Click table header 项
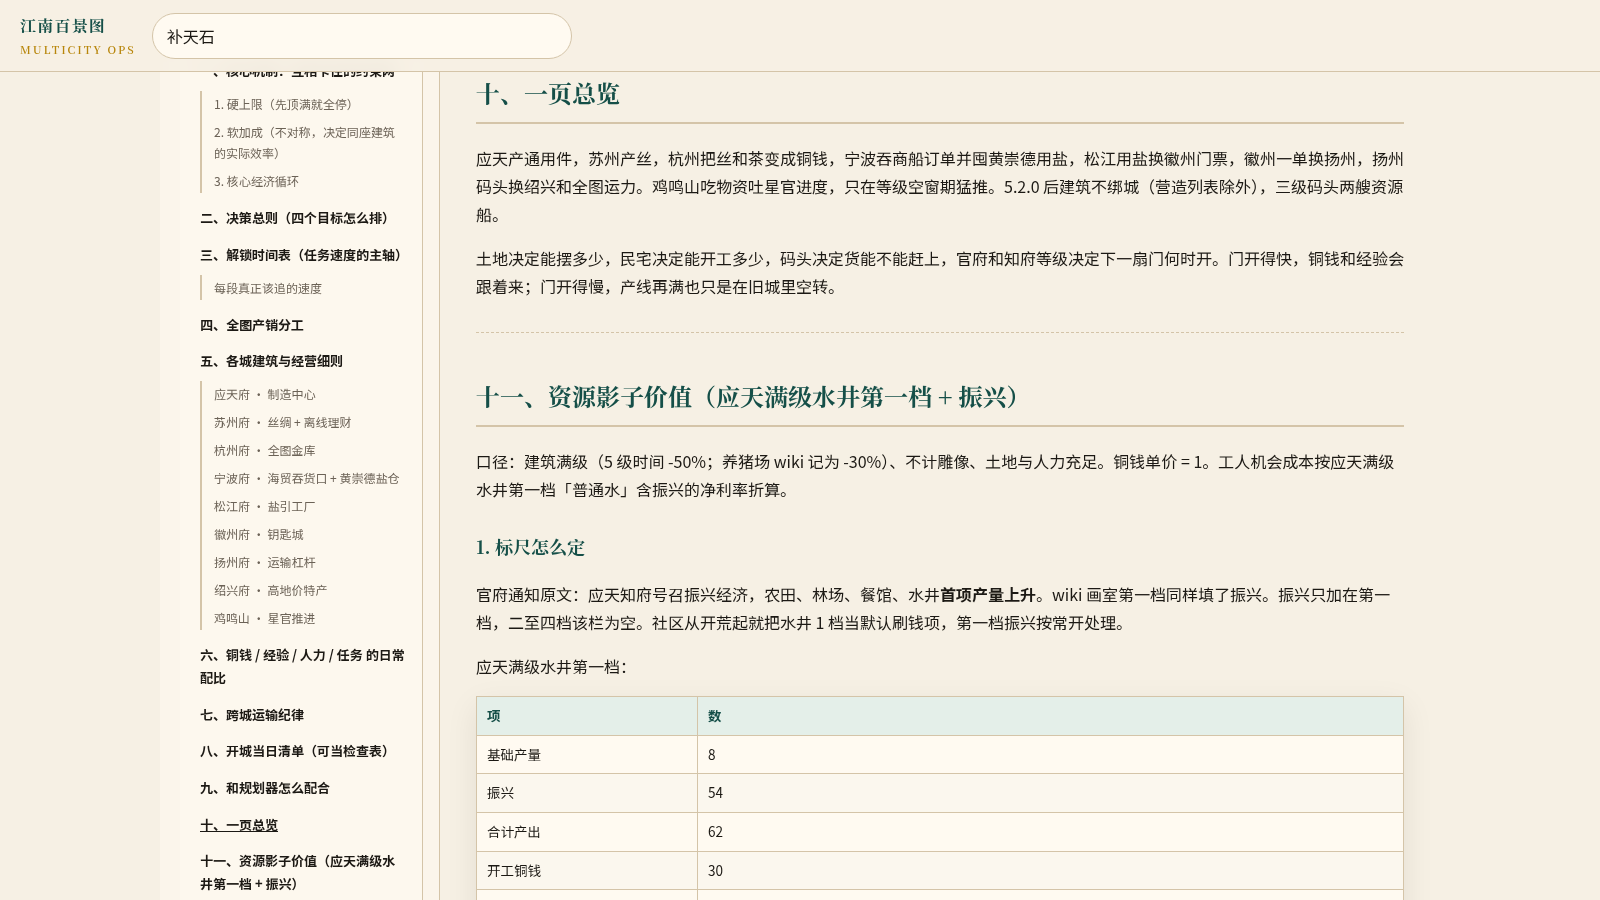The image size is (1600, 900). click(587, 716)
